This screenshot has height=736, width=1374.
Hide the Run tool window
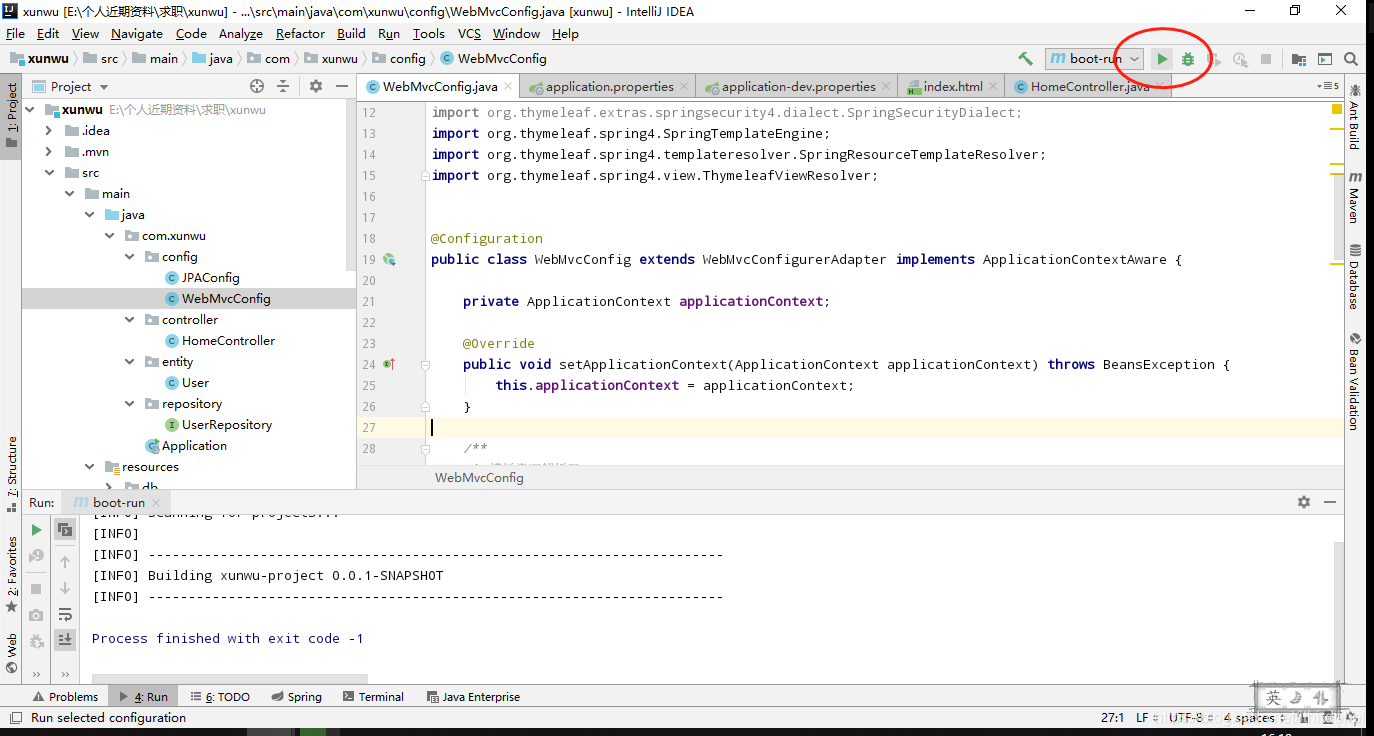1330,502
